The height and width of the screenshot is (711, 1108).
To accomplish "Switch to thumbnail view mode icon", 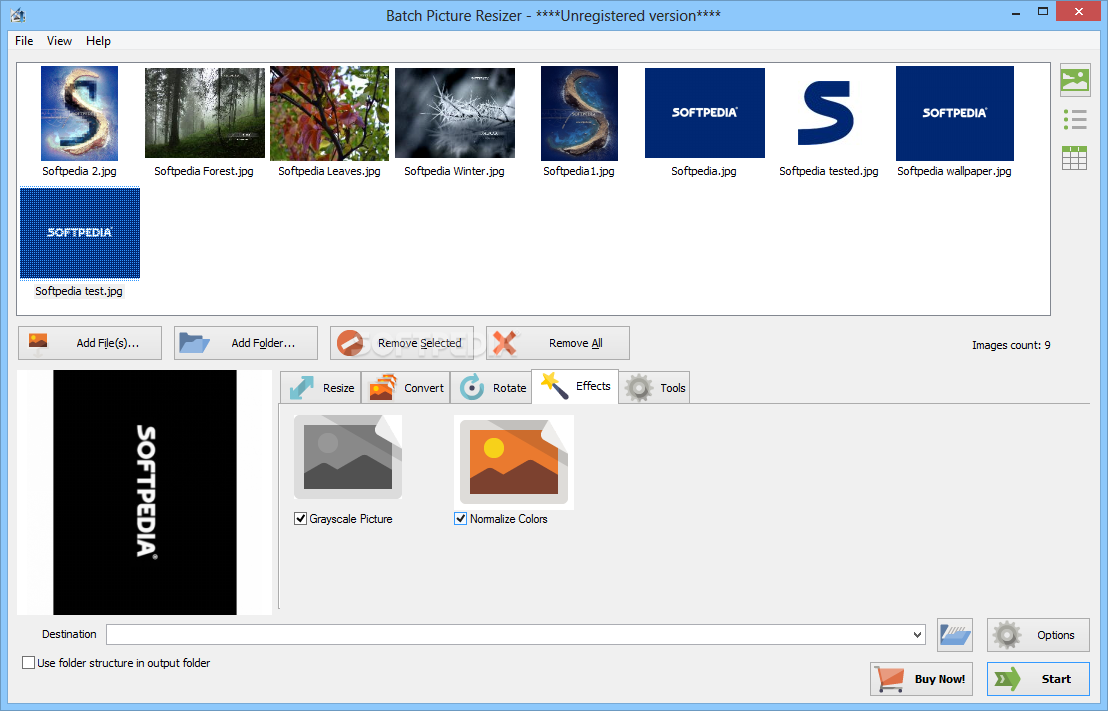I will pos(1075,80).
